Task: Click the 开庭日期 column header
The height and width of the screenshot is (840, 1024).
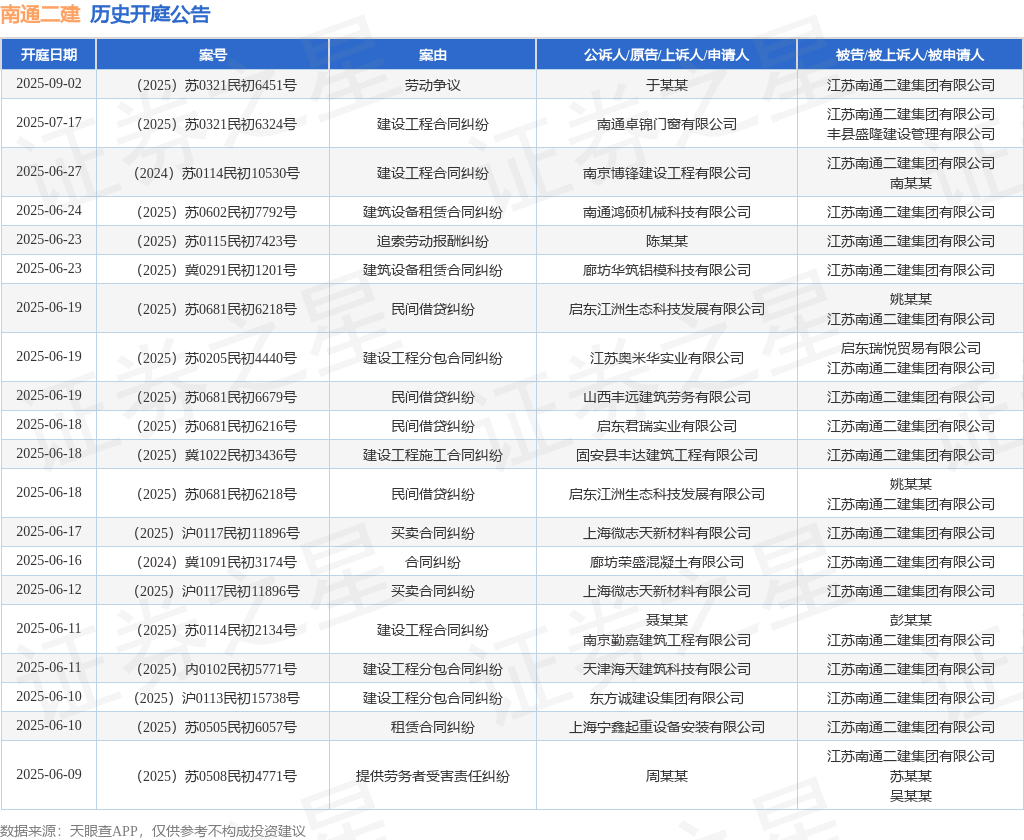Action: pos(49,55)
